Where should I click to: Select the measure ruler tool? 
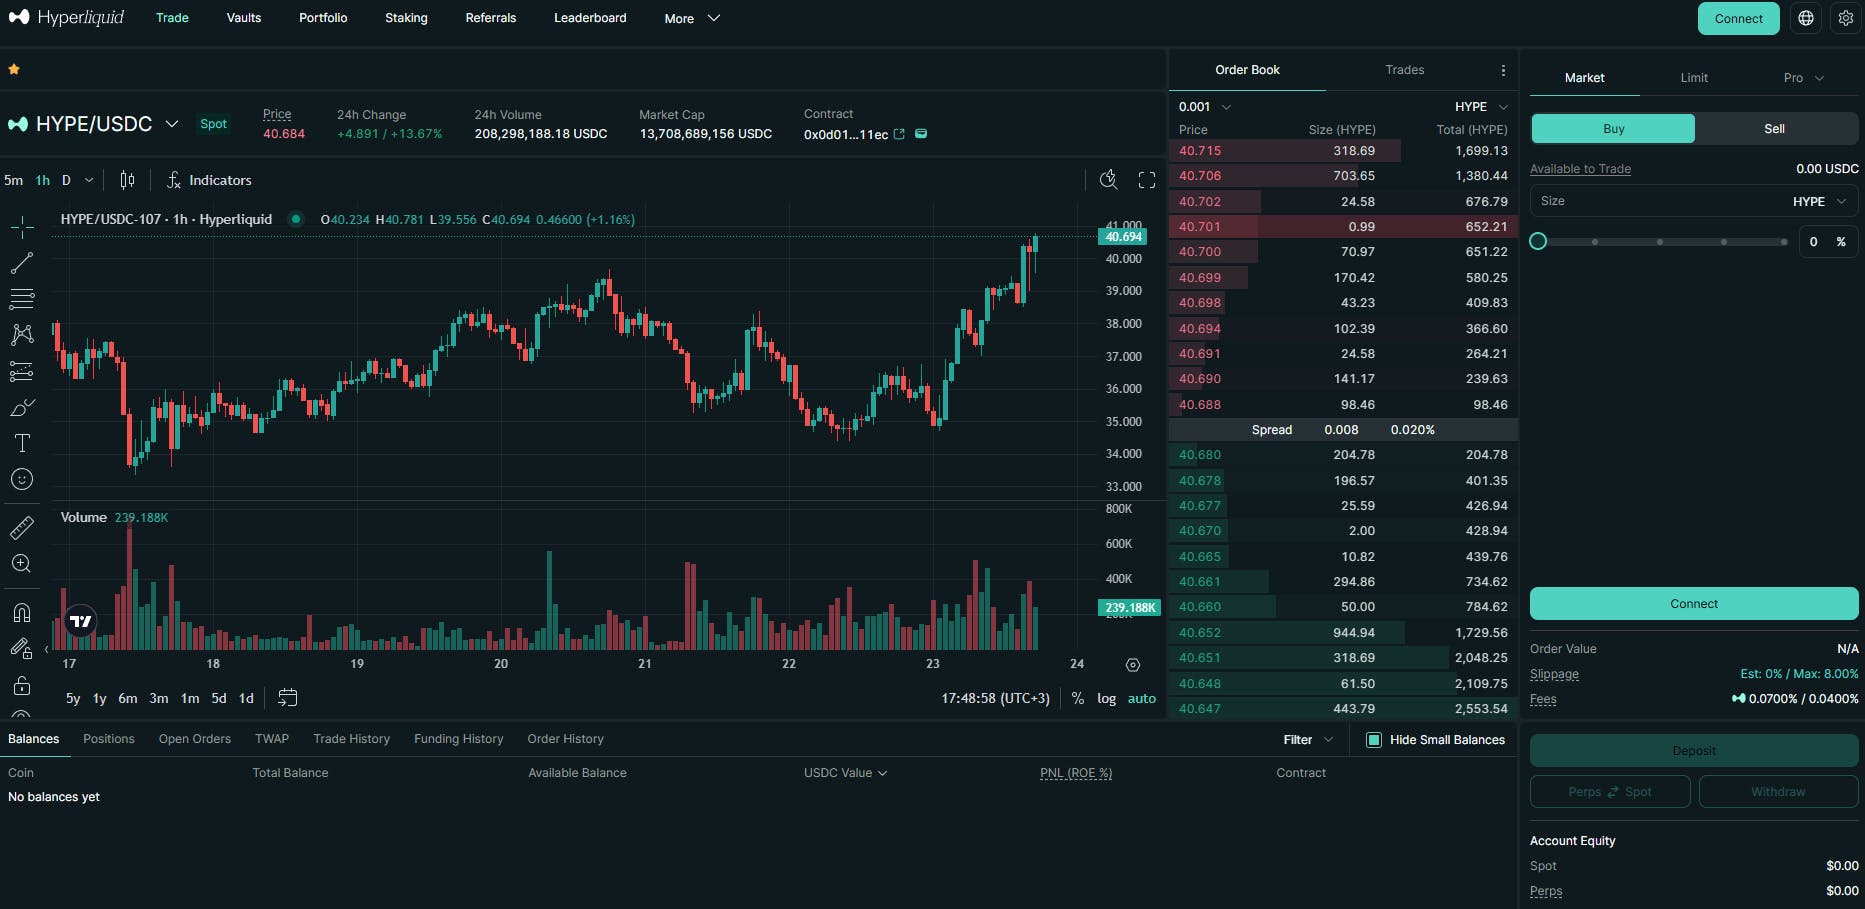coord(22,527)
